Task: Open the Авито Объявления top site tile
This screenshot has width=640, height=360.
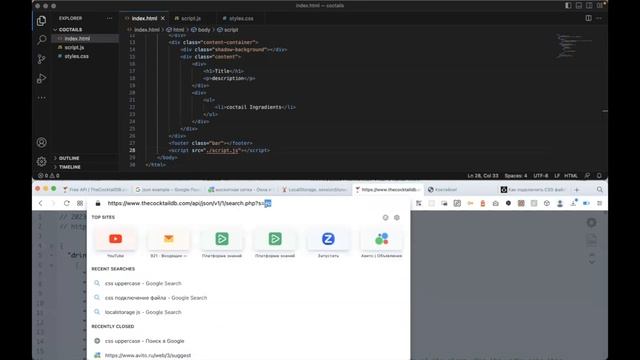Action: click(381, 243)
